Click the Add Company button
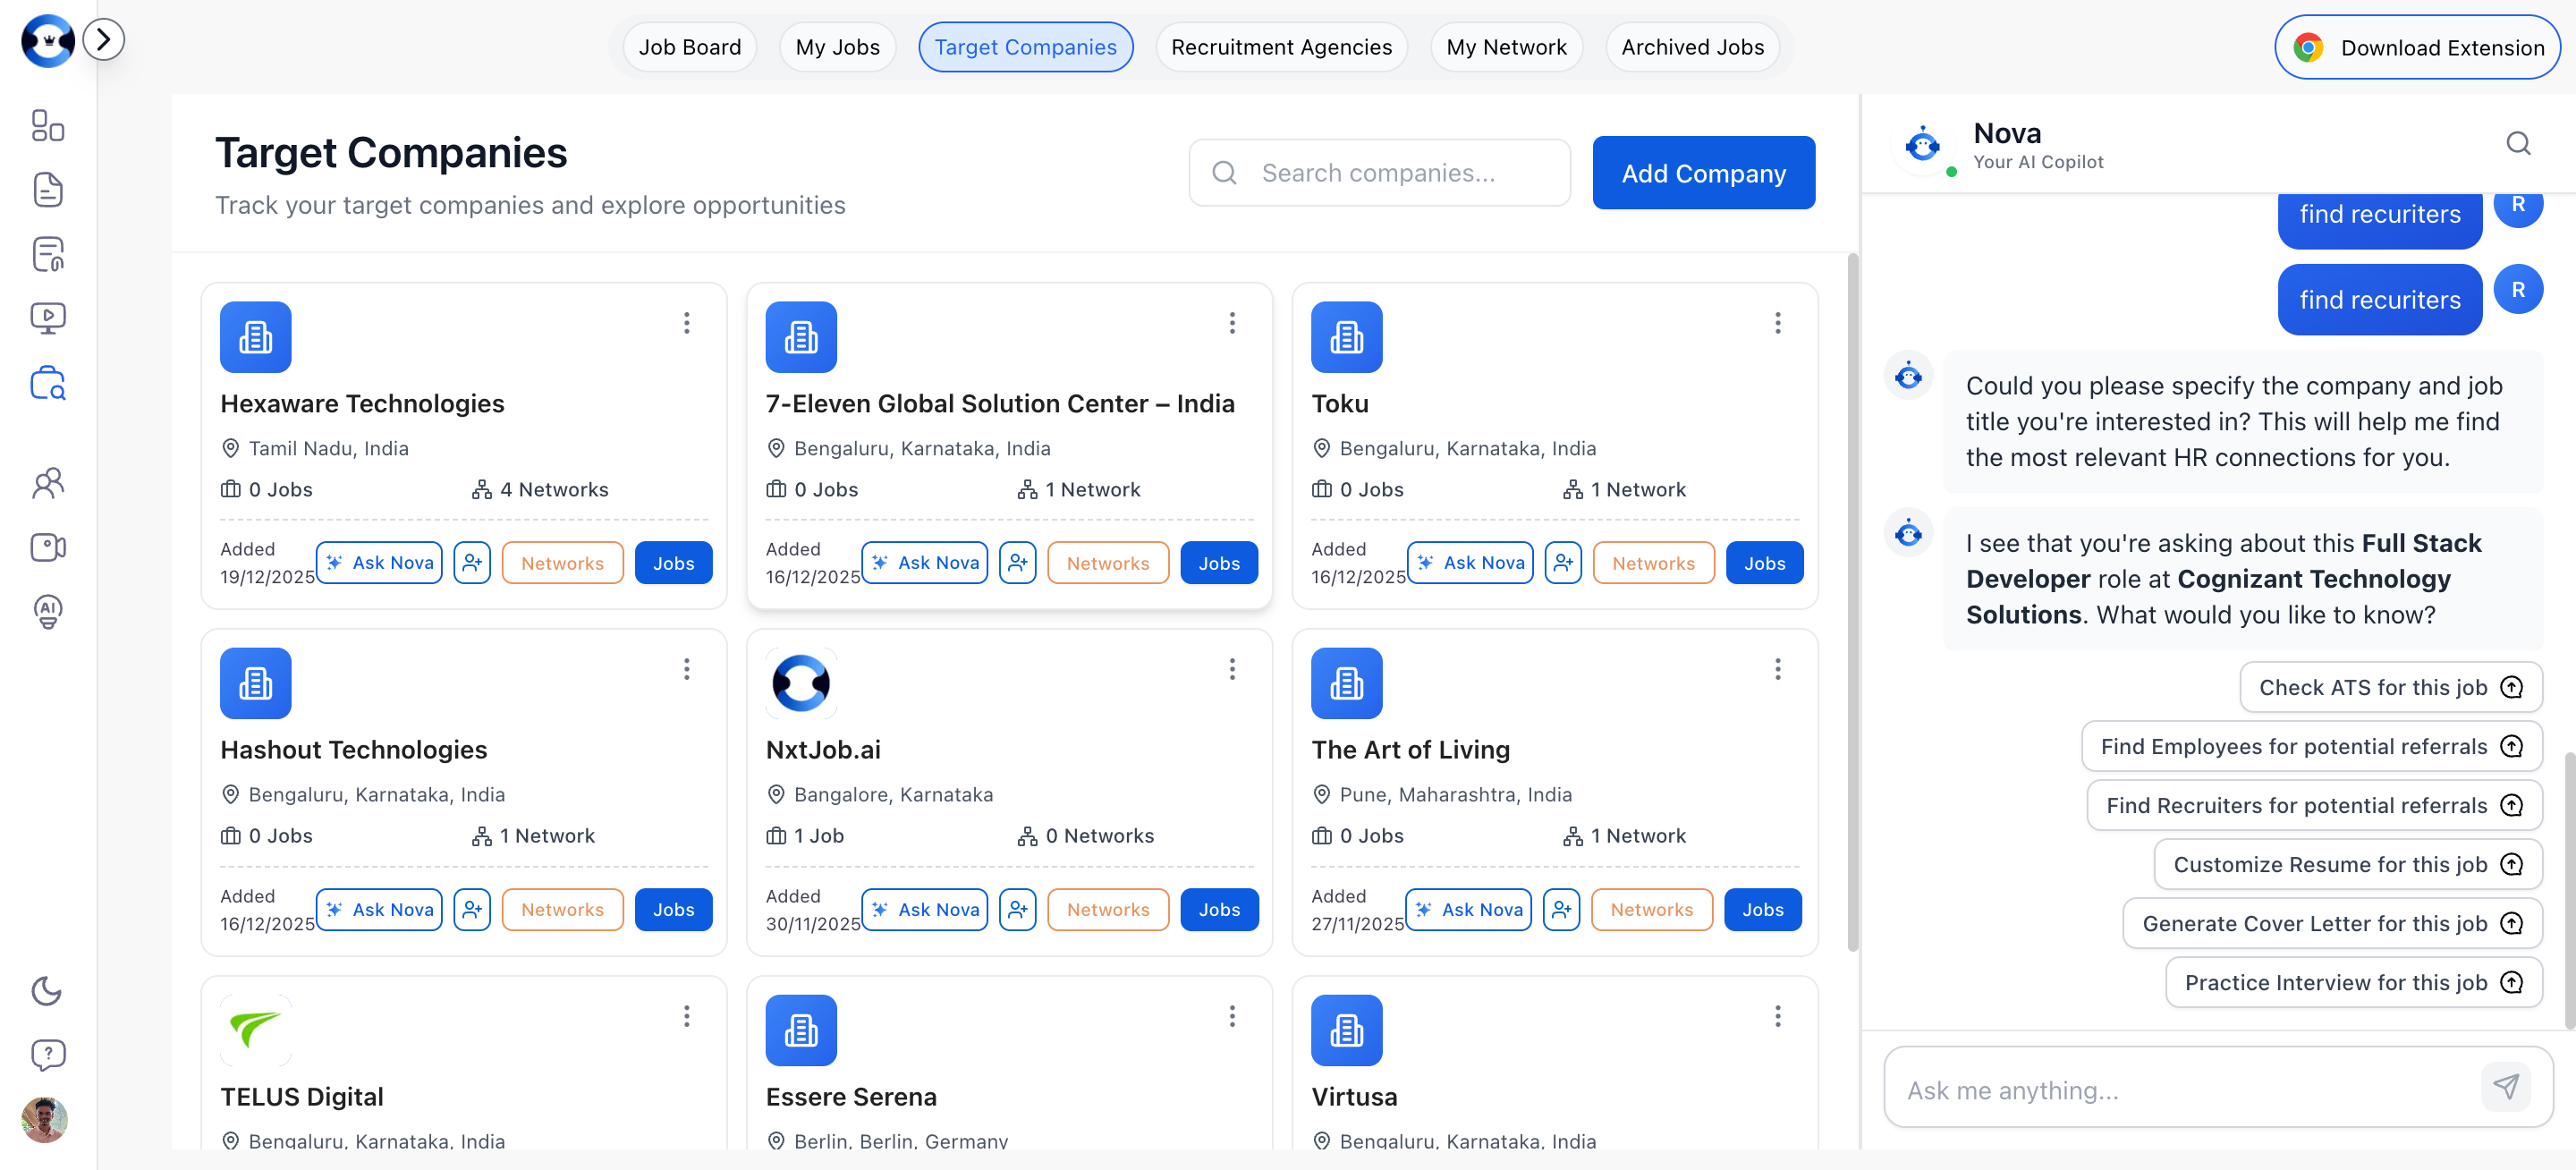2576x1170 pixels. pos(1704,172)
